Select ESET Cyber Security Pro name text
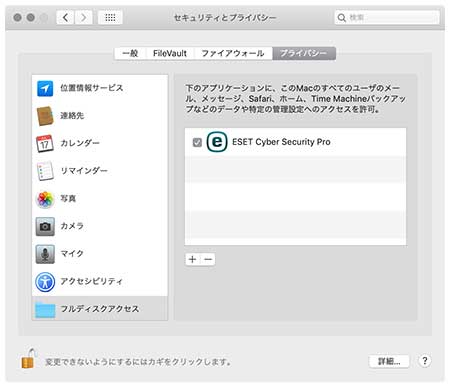 pos(281,142)
